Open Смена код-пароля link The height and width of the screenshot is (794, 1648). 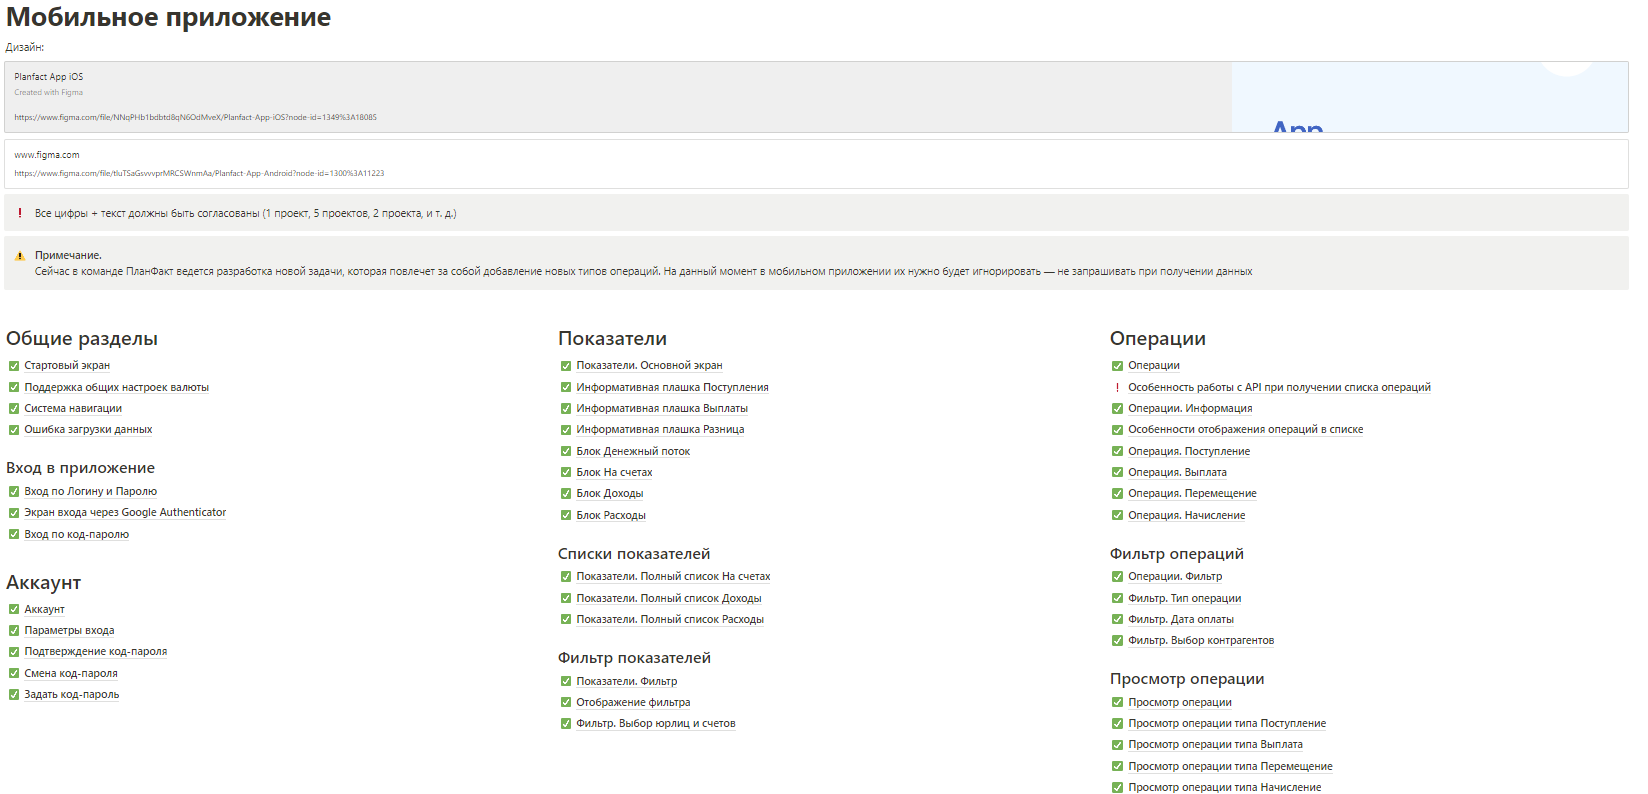pos(71,674)
